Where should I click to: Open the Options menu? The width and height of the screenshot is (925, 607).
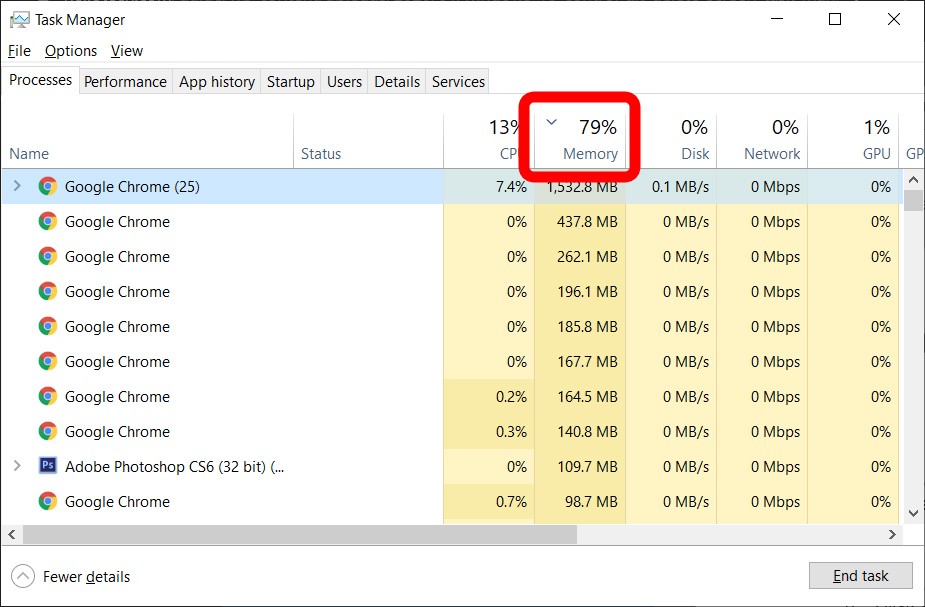click(x=71, y=51)
